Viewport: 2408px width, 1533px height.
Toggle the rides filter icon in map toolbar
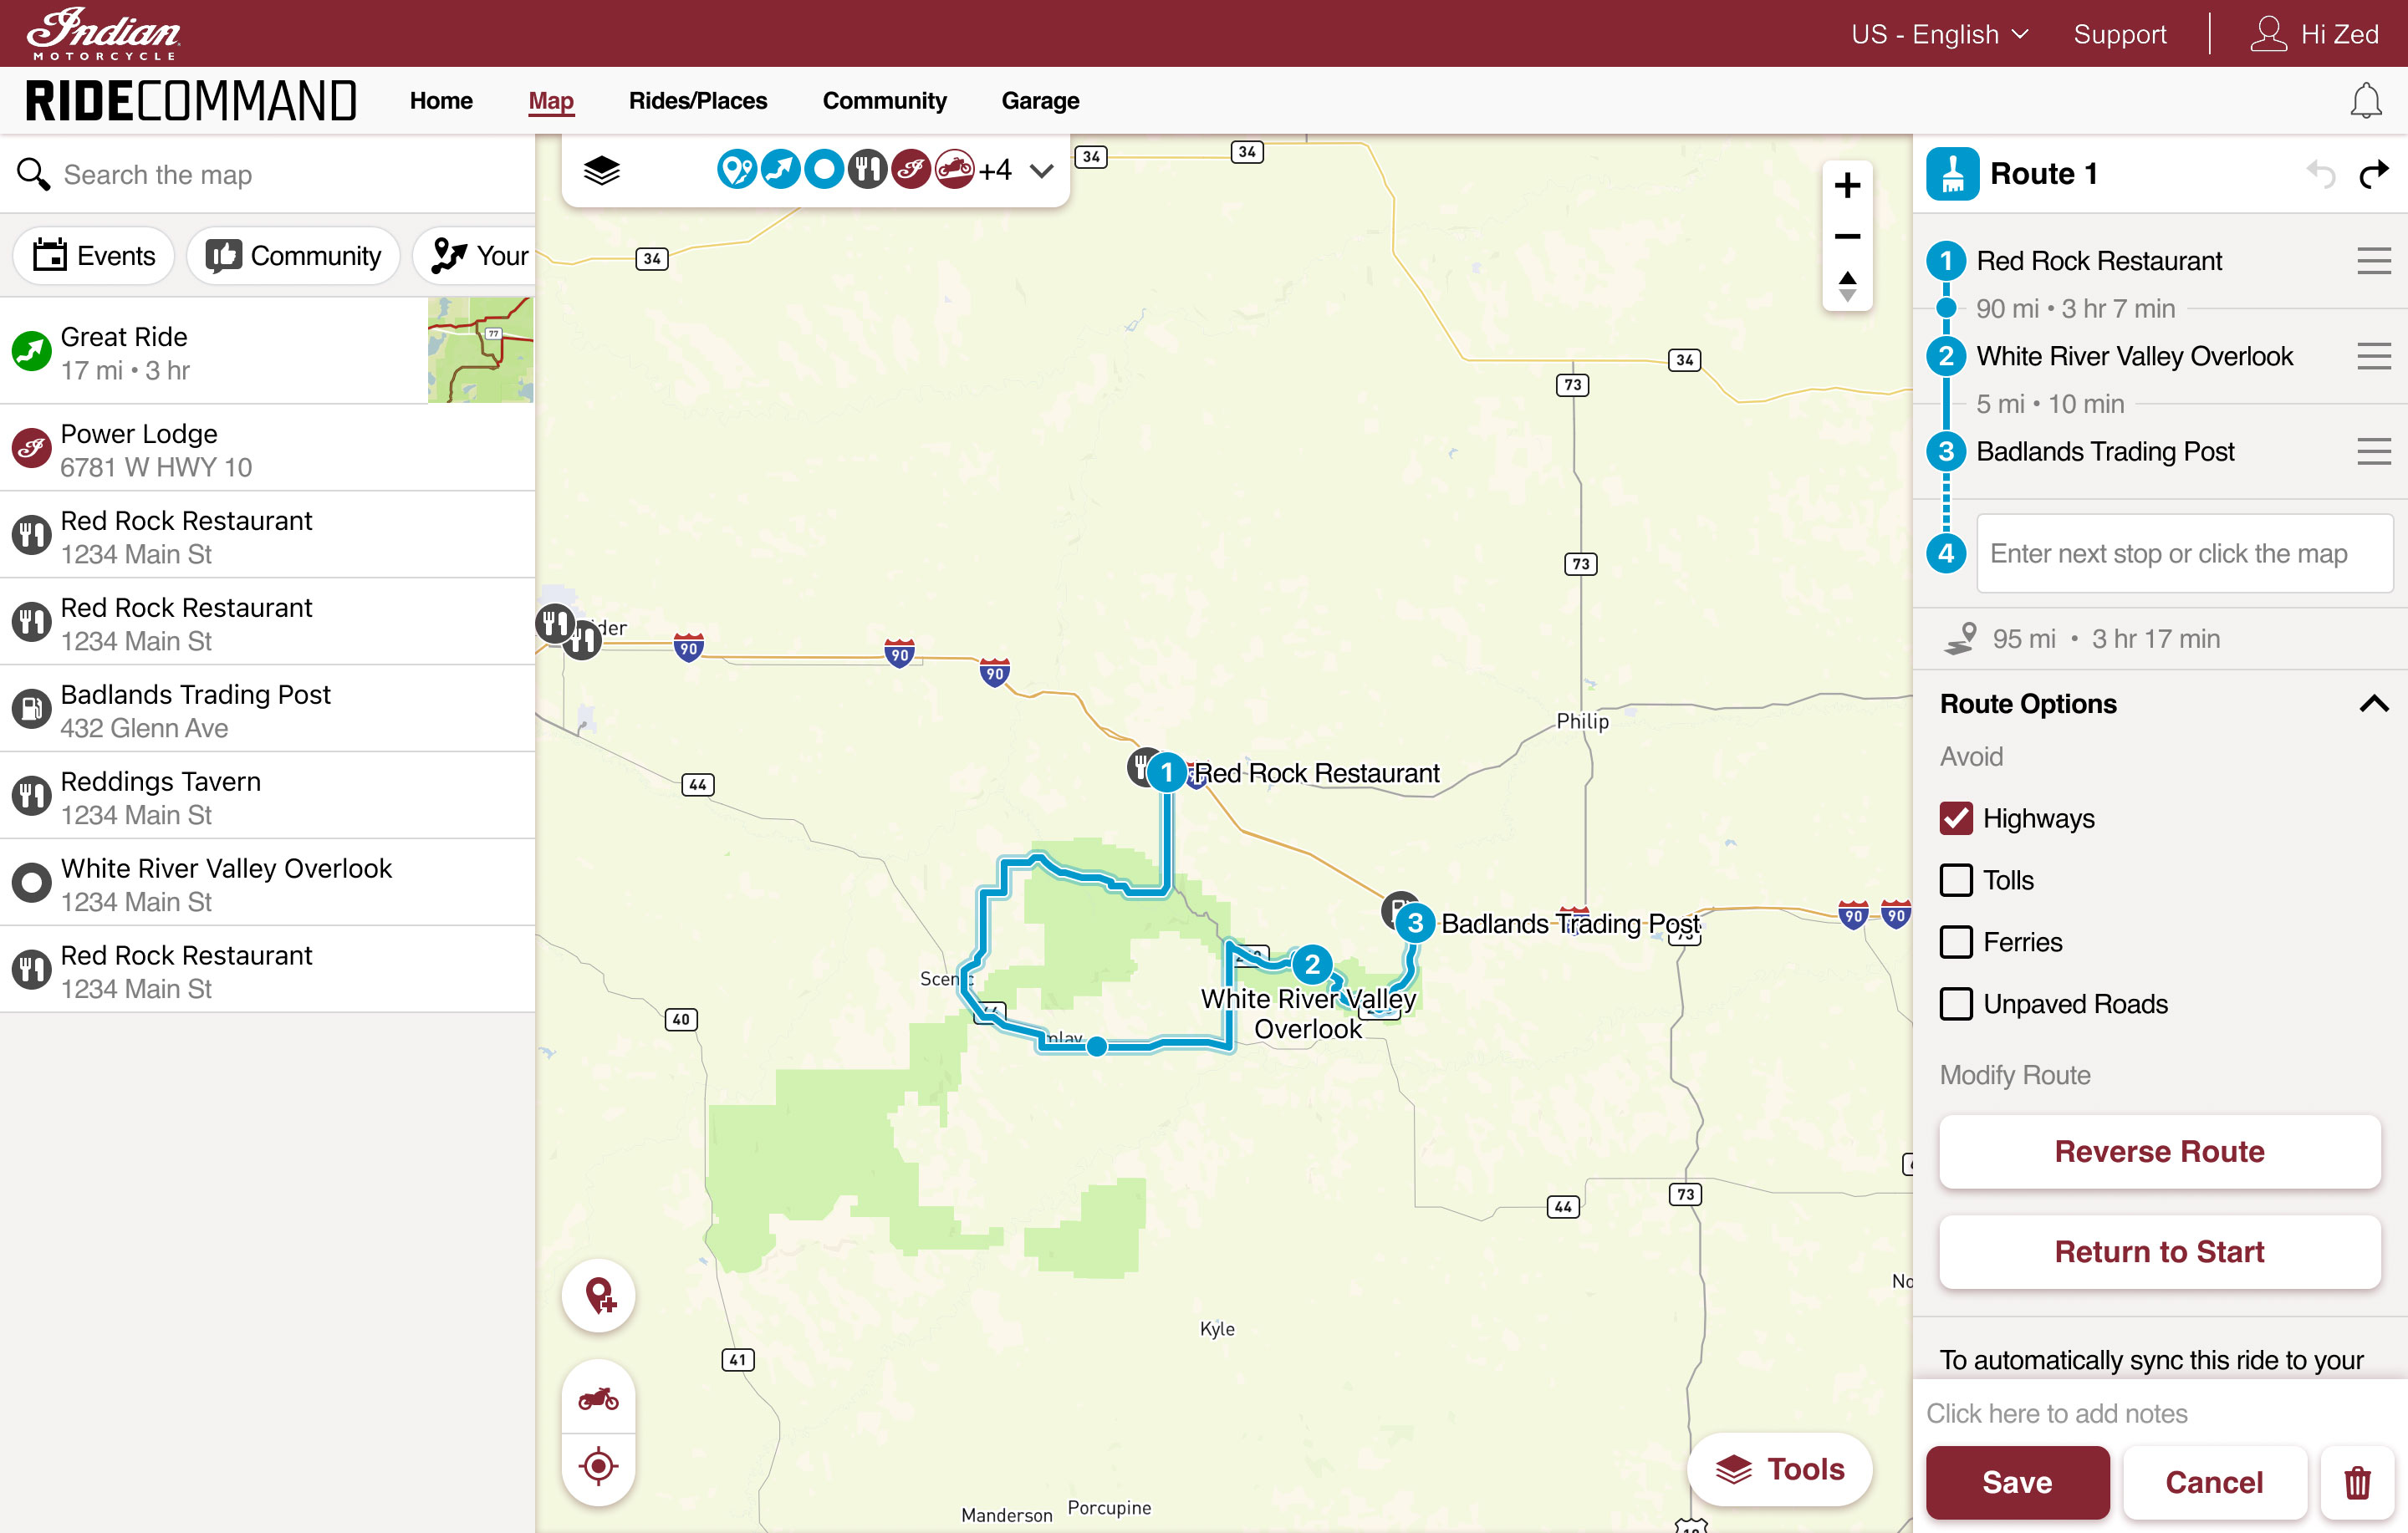pos(781,170)
